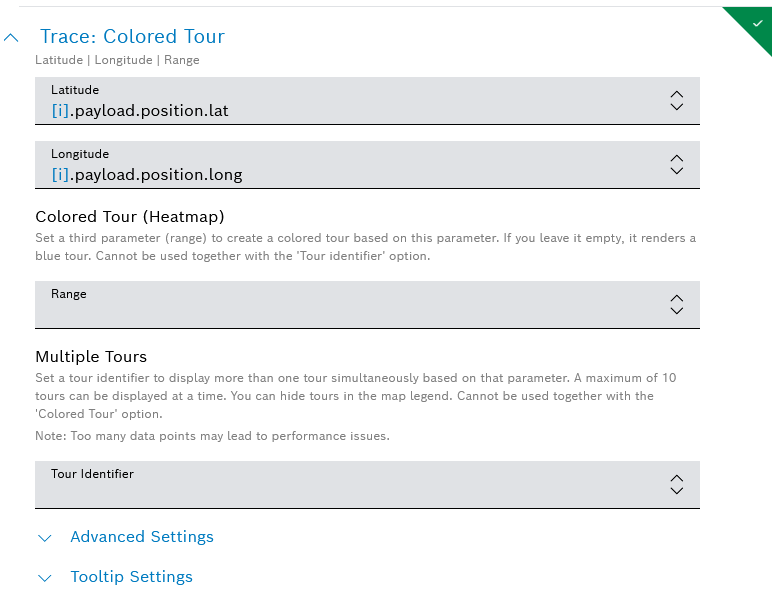
Task: Click the Colored Tour (Heatmap) heading
Action: (129, 216)
